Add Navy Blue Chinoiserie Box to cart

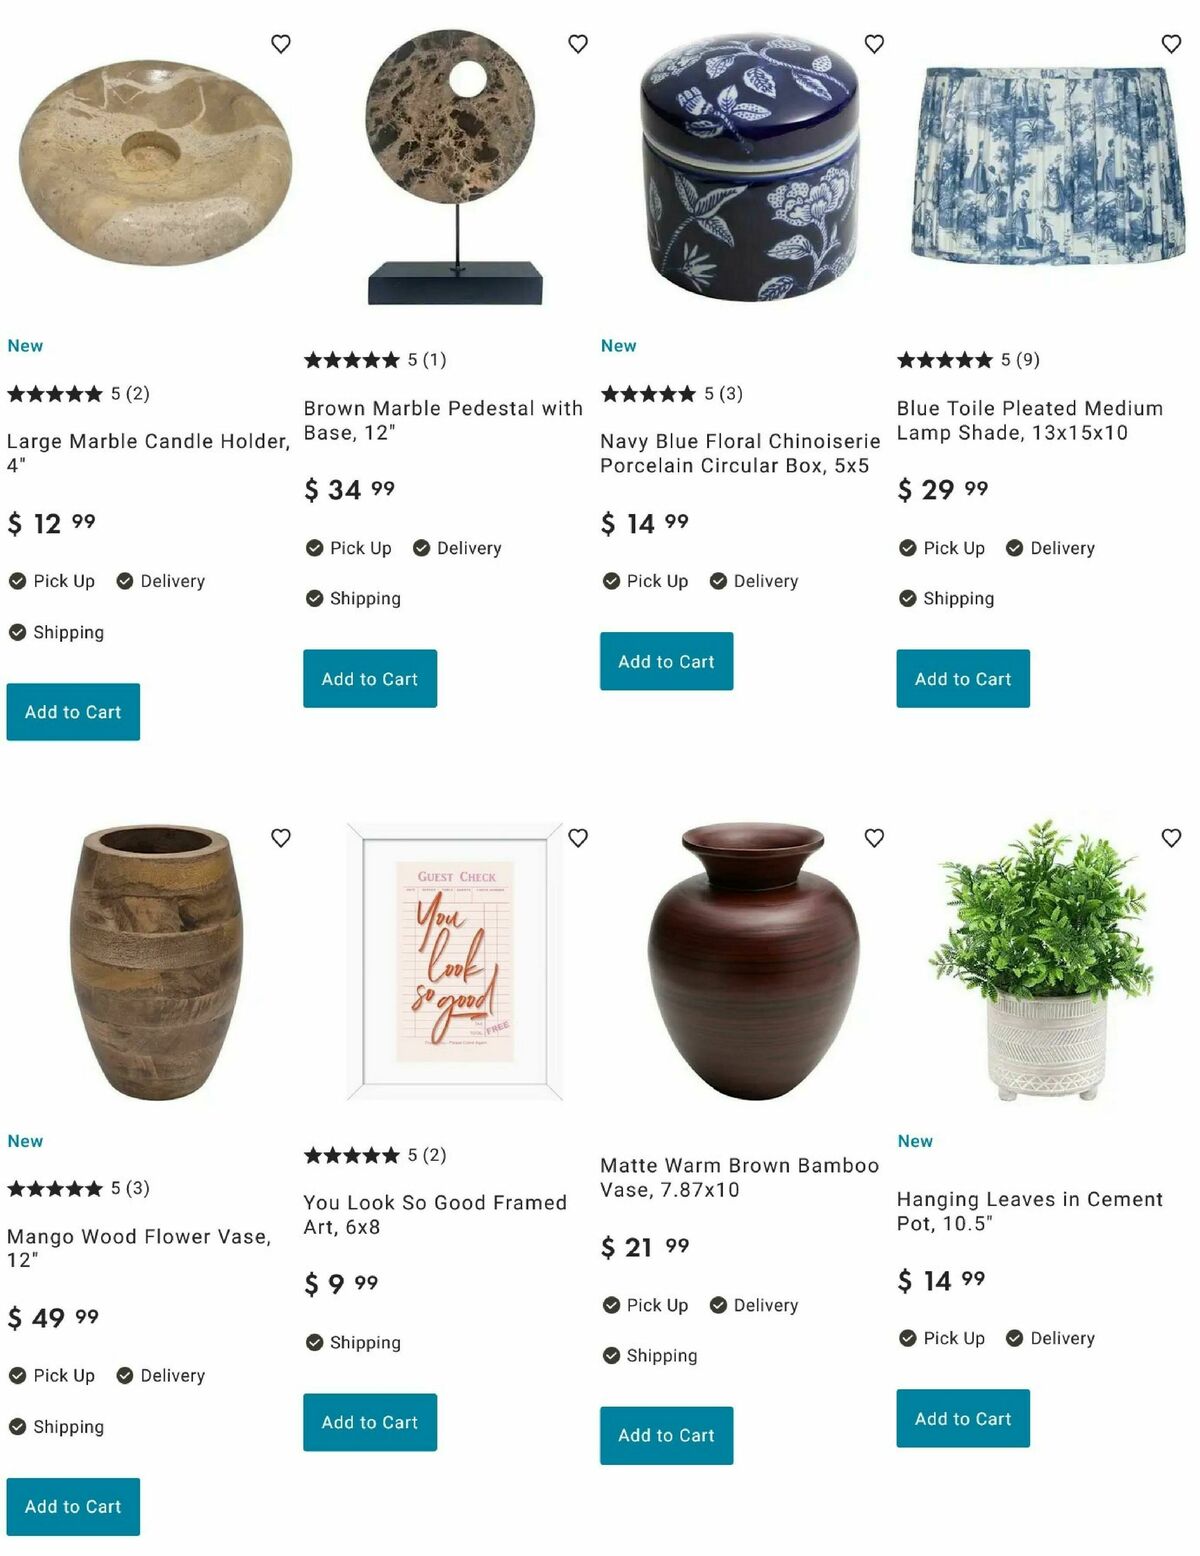point(666,661)
